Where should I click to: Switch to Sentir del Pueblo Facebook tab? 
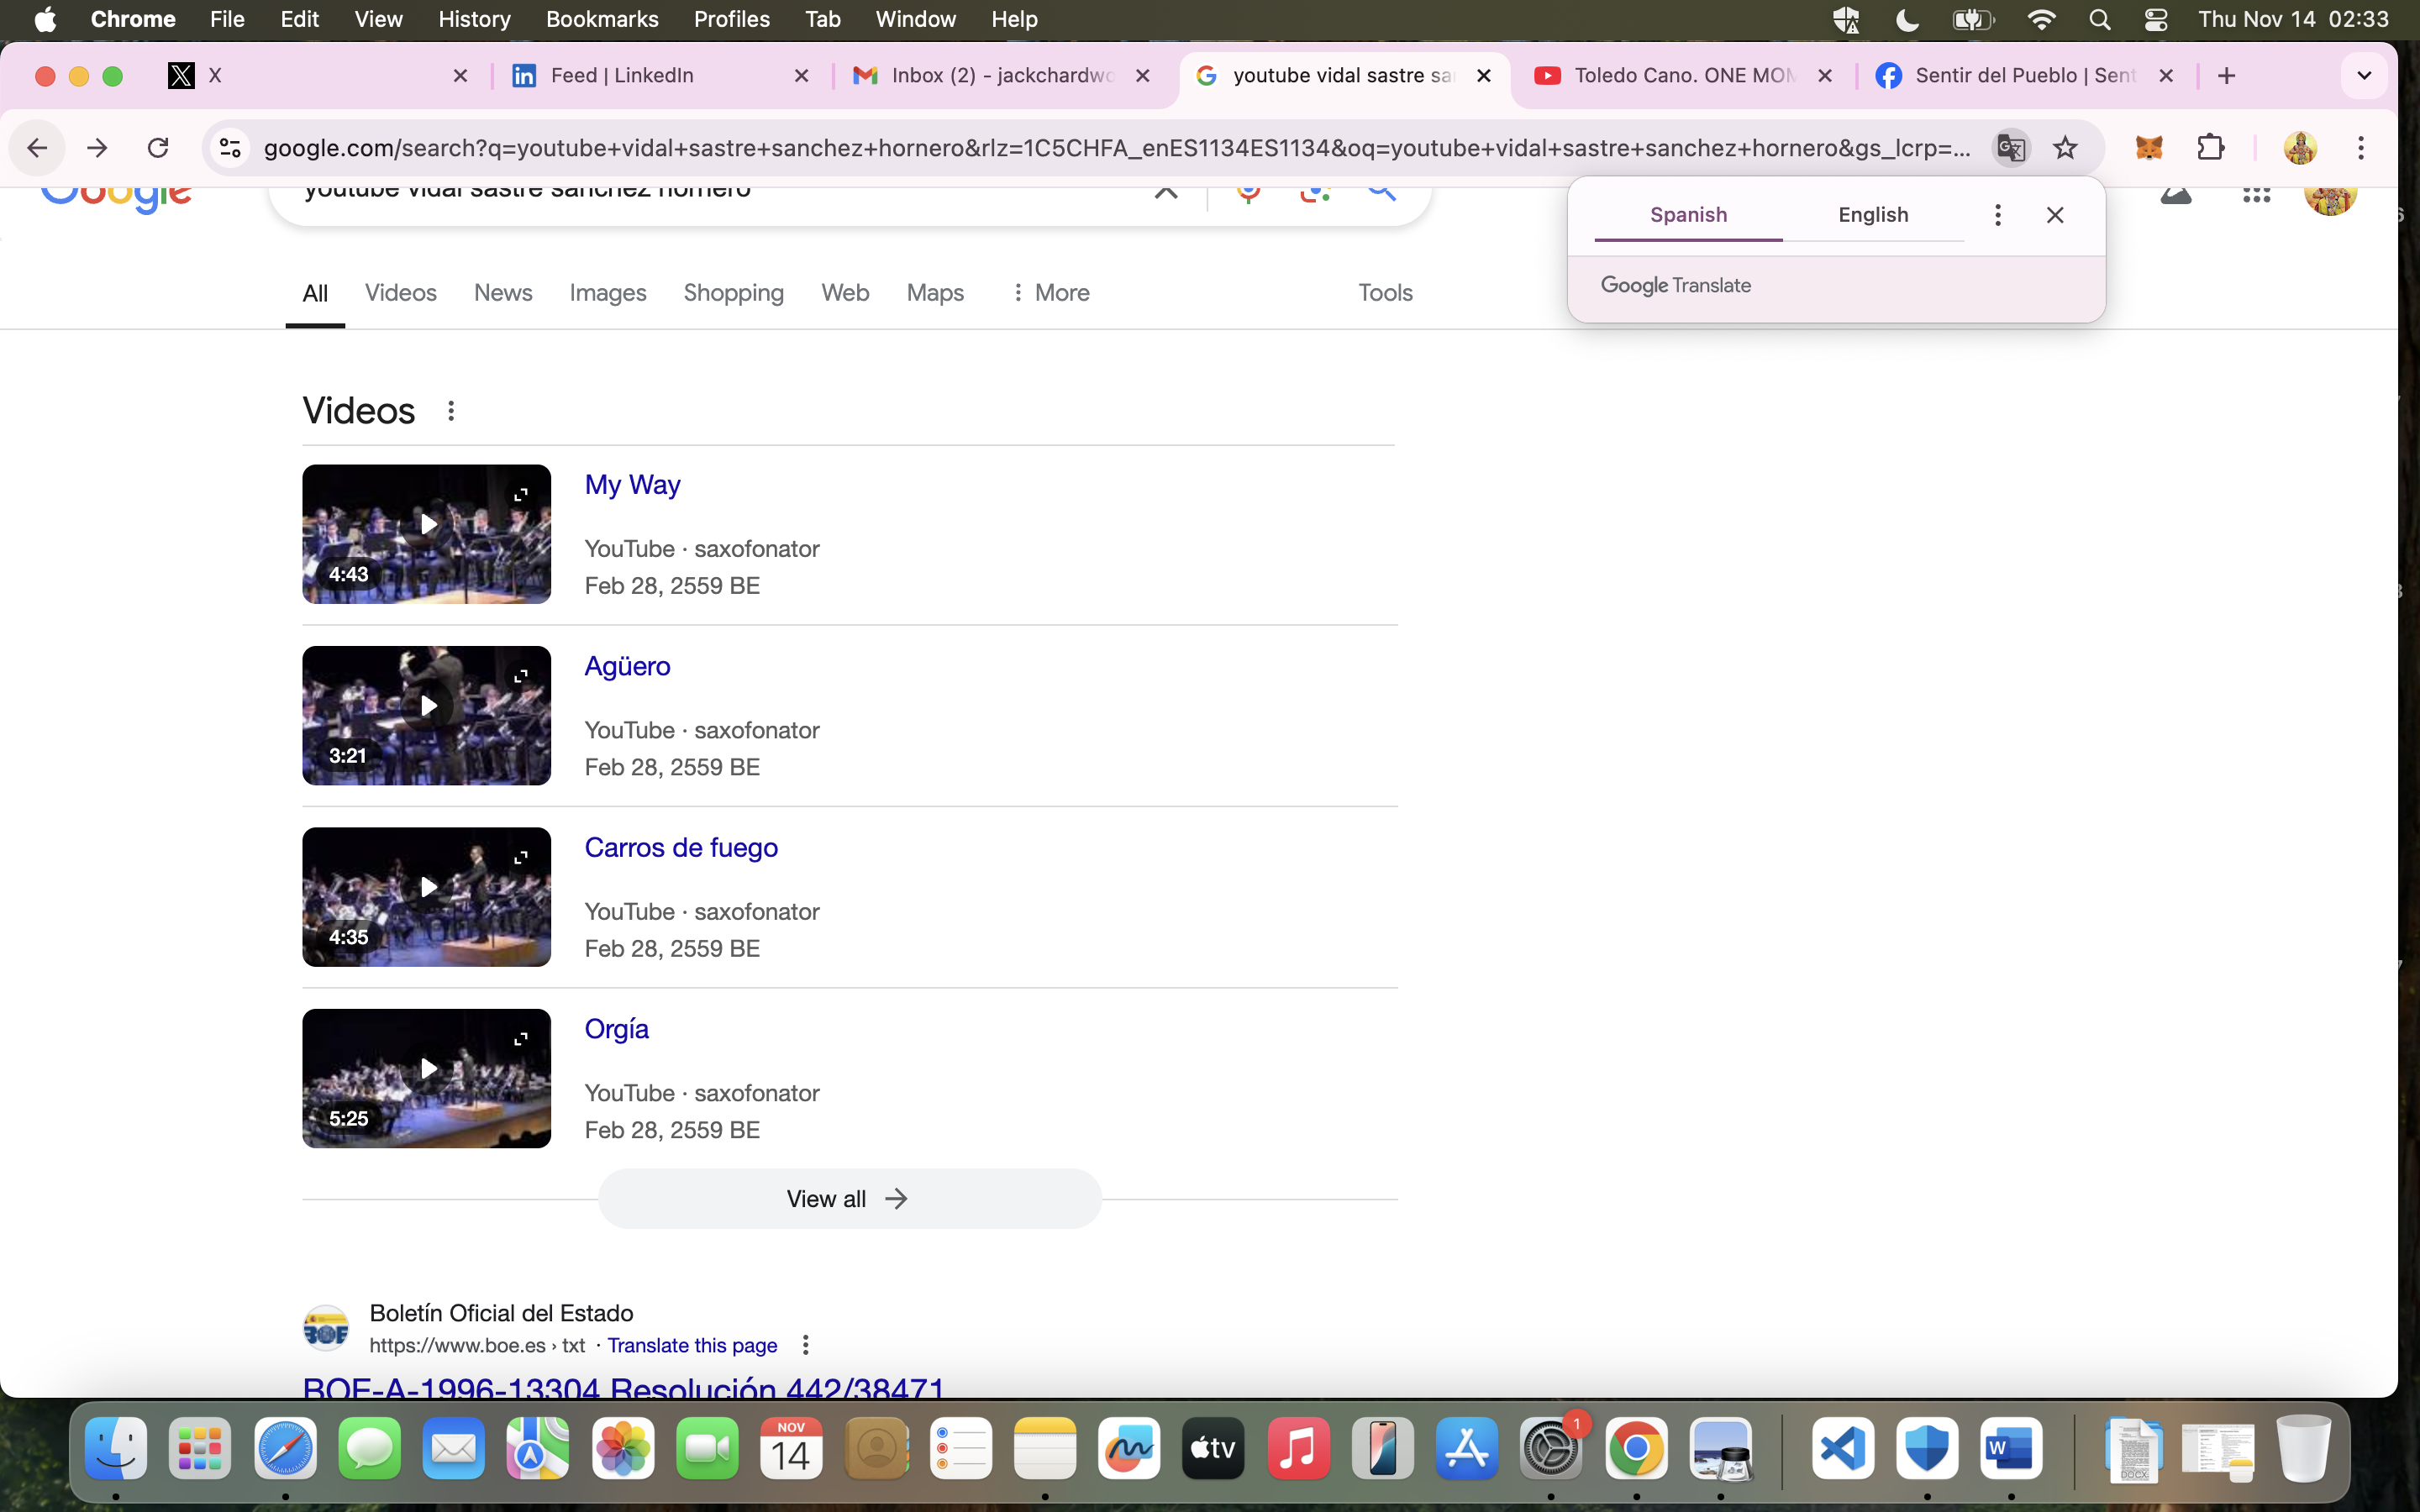2026,76
